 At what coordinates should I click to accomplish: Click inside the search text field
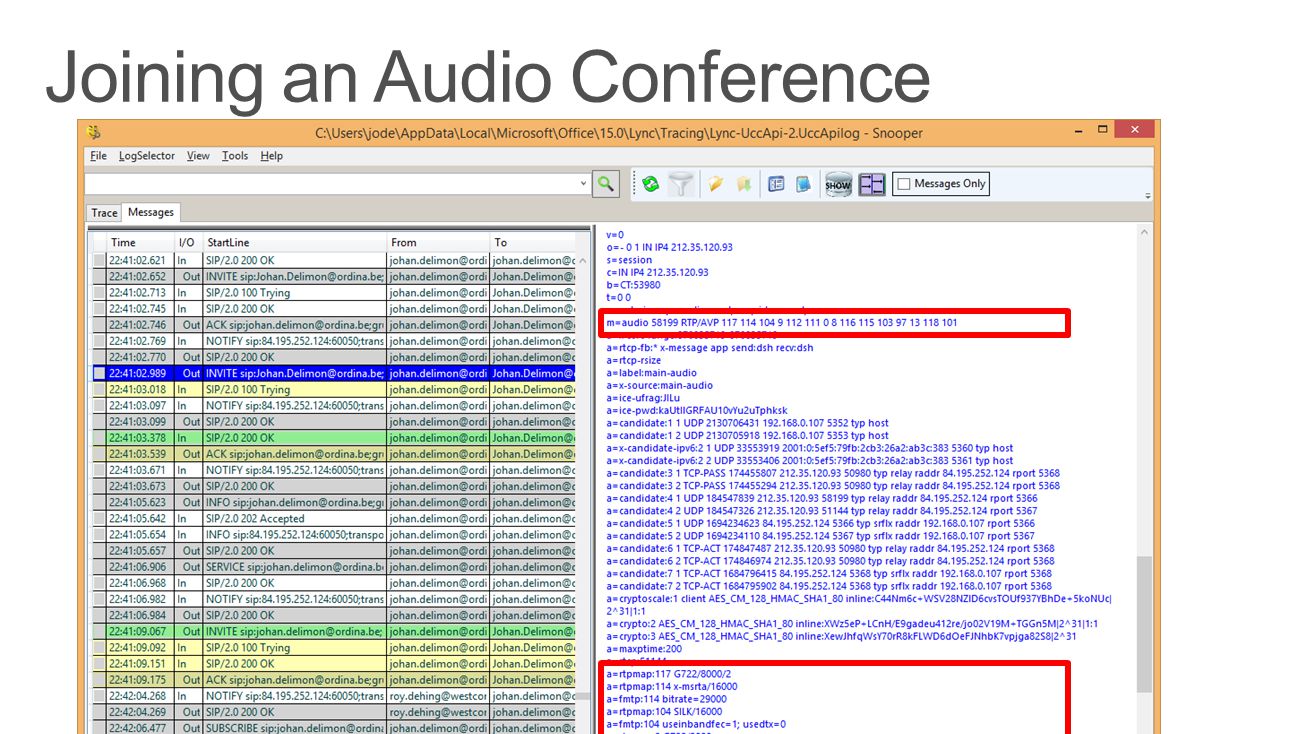(x=332, y=184)
